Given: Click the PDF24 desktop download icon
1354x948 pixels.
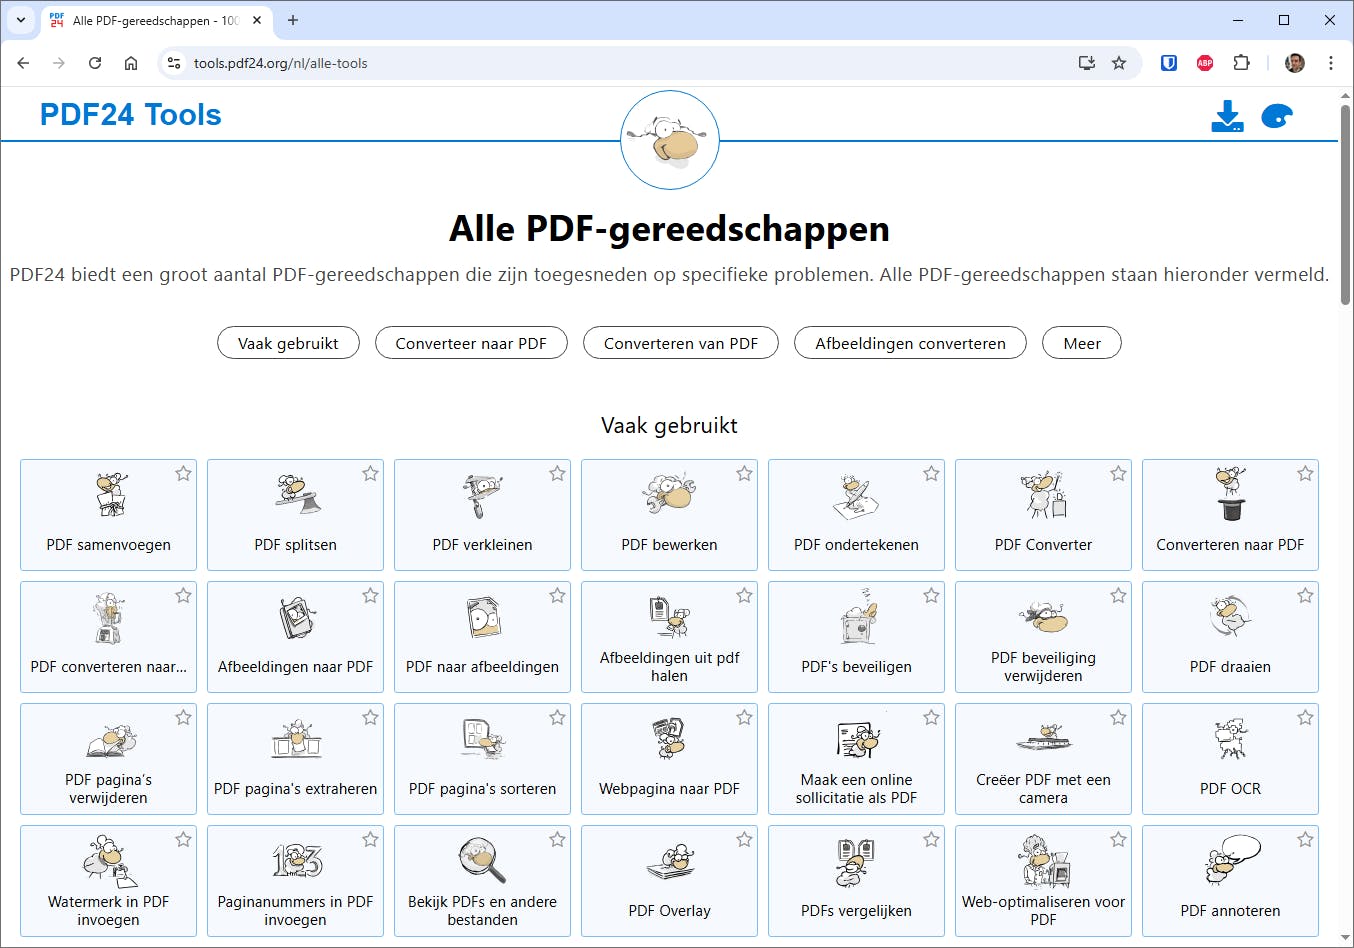Looking at the screenshot, I should click(1227, 116).
